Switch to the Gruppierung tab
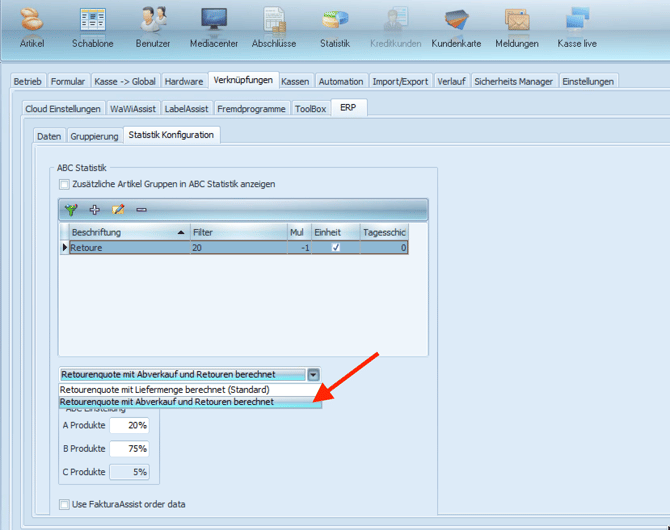The image size is (670, 530). click(94, 136)
